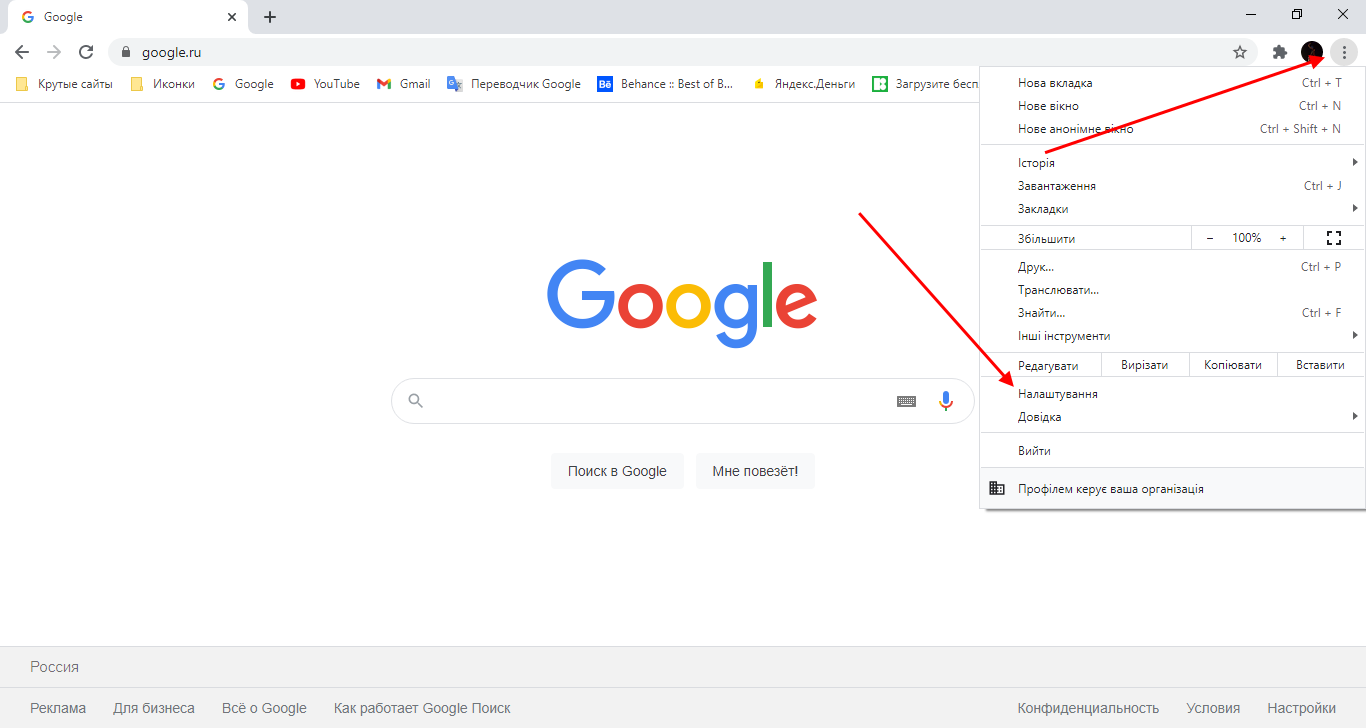Open the Конфиденциальность footer link
The height and width of the screenshot is (728, 1366).
[x=1088, y=708]
